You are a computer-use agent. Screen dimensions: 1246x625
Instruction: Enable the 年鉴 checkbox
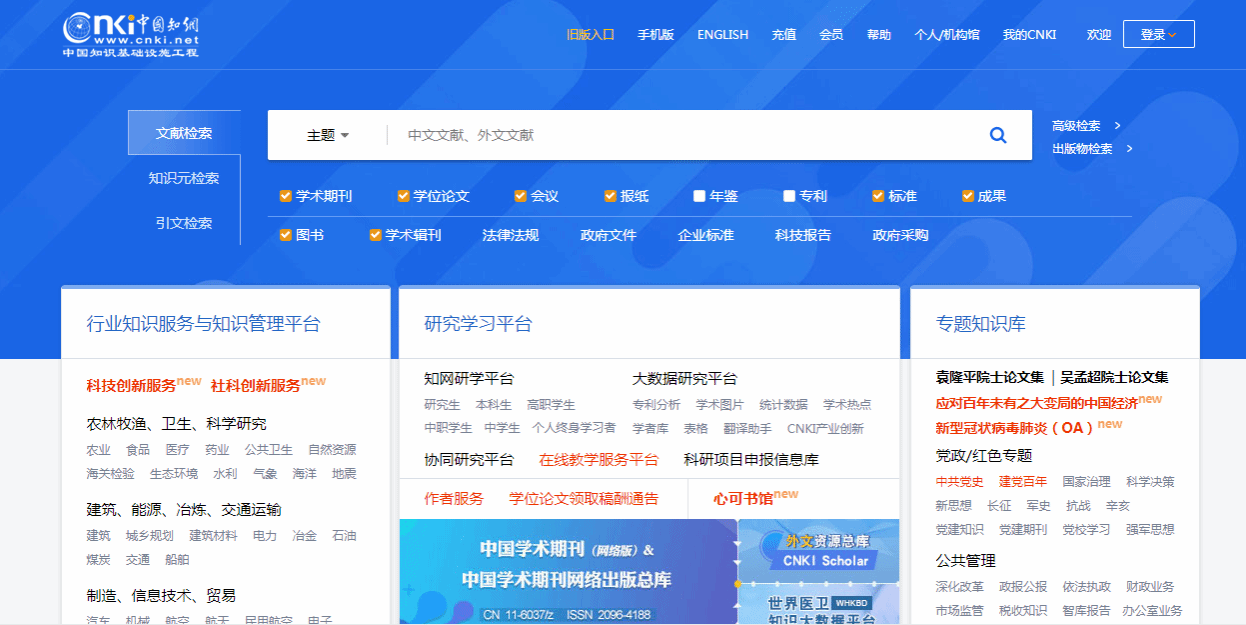(699, 196)
